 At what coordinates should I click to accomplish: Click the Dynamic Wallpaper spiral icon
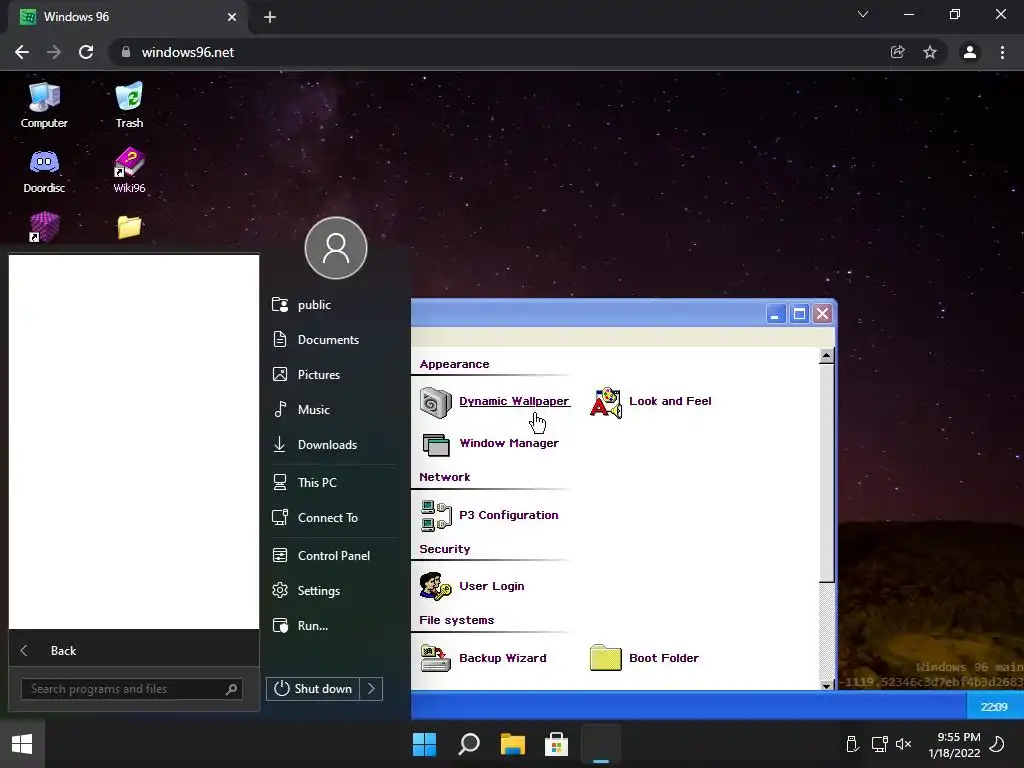pyautogui.click(x=436, y=402)
